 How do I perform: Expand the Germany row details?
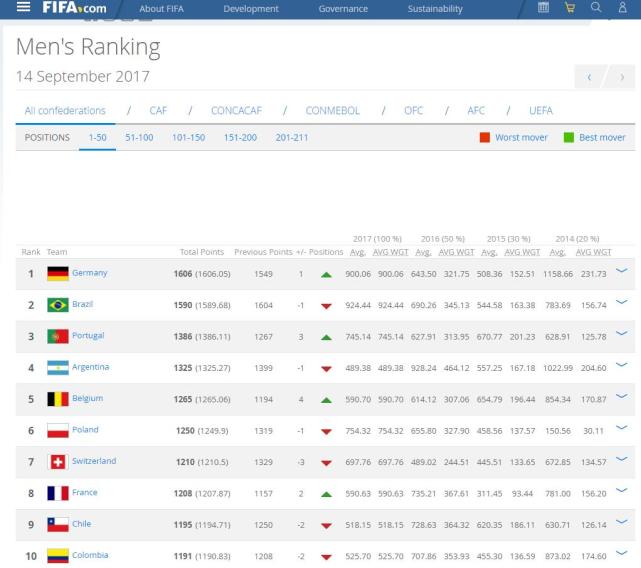[x=621, y=271]
